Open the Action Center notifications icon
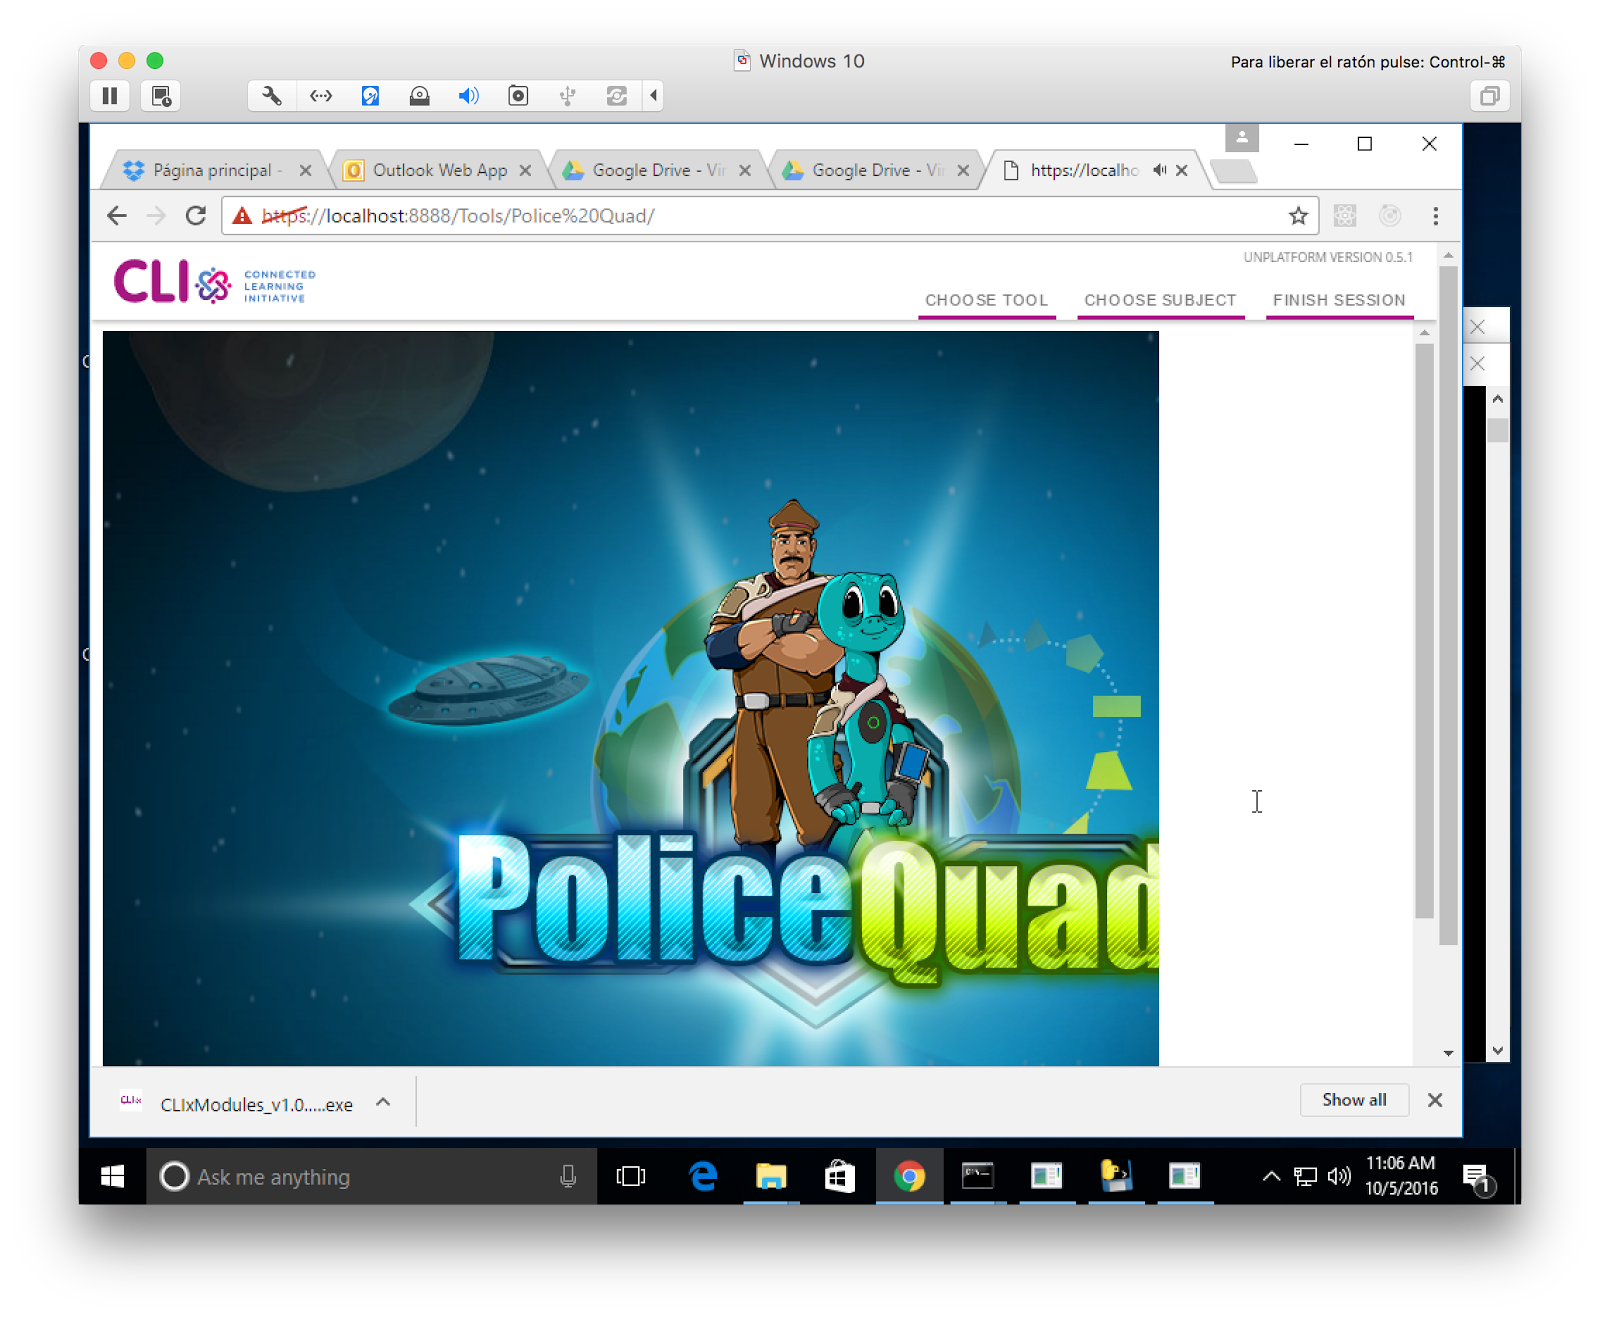The image size is (1600, 1317). click(x=1477, y=1178)
